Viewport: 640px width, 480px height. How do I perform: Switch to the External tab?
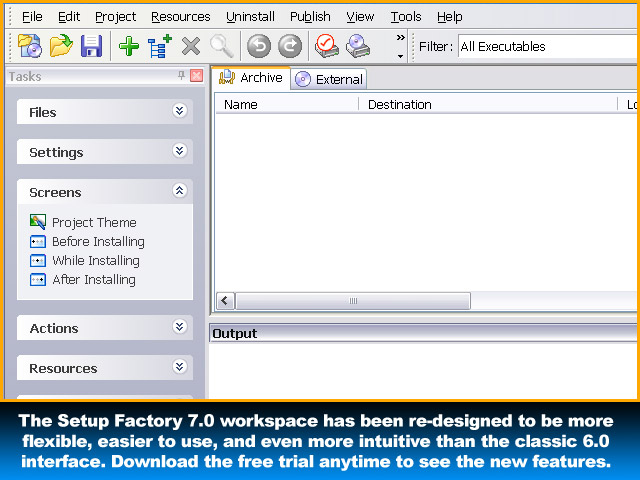[x=329, y=79]
